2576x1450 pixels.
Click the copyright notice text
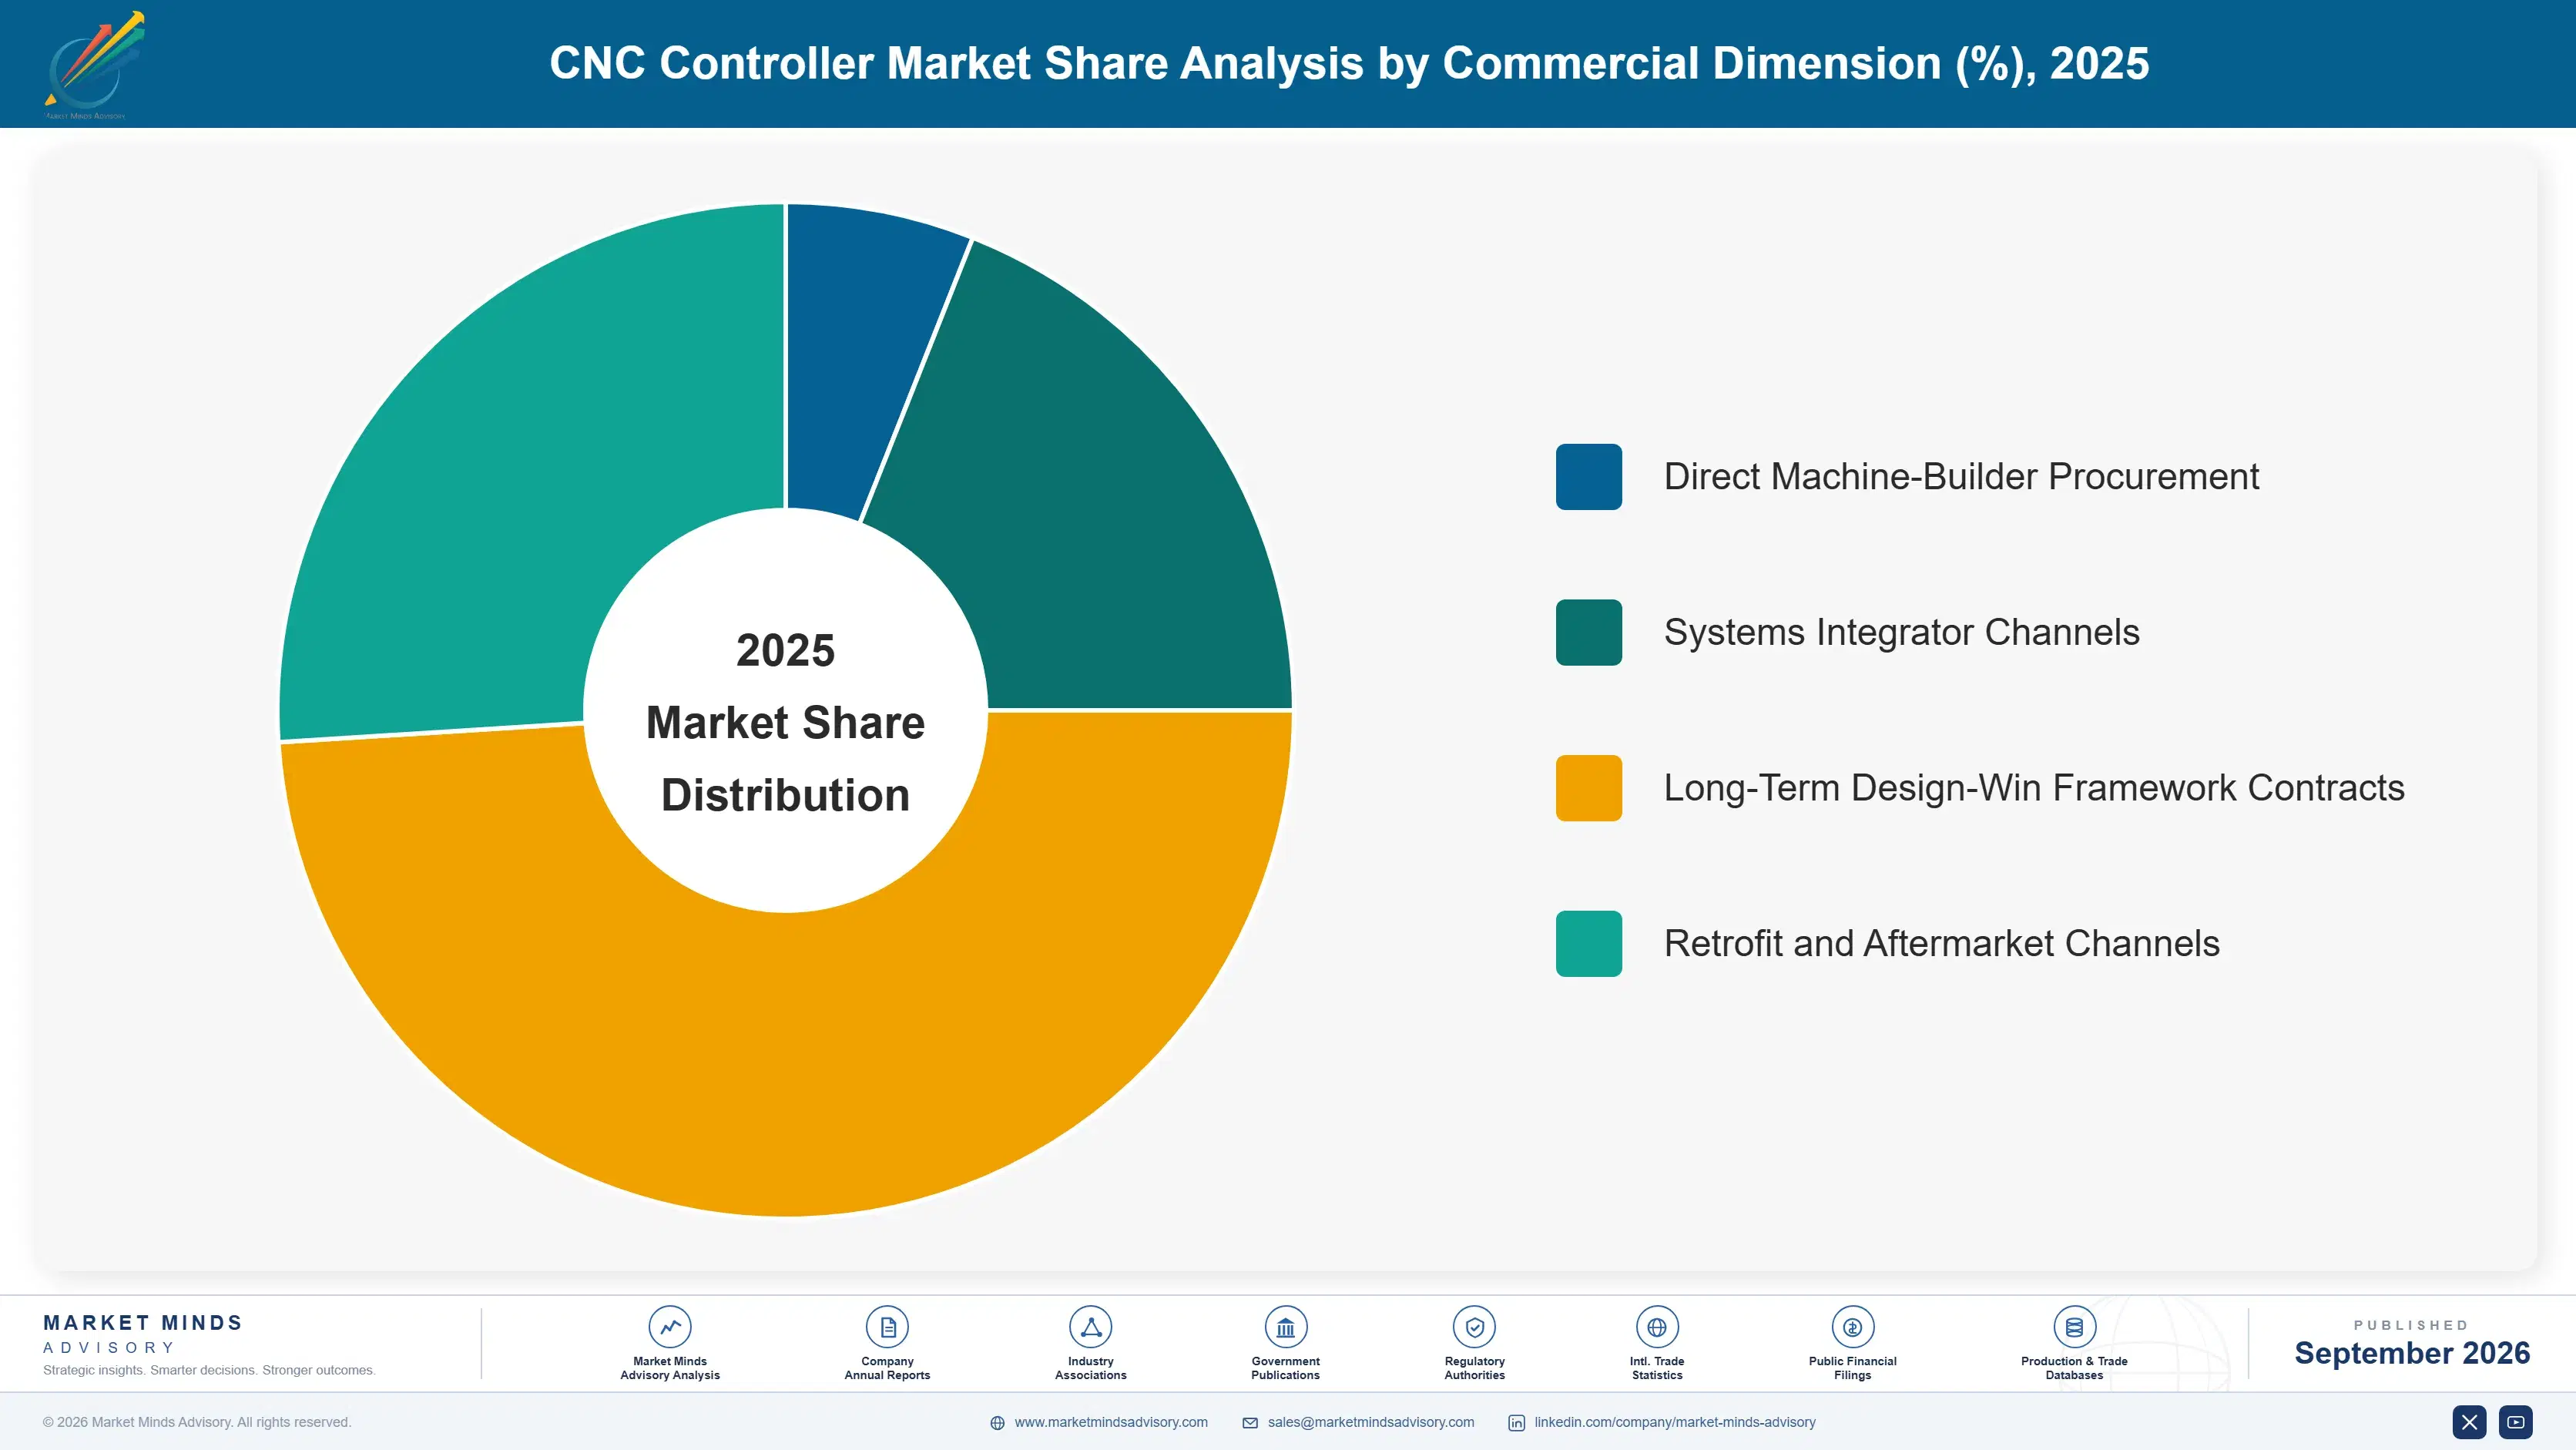click(x=197, y=1422)
